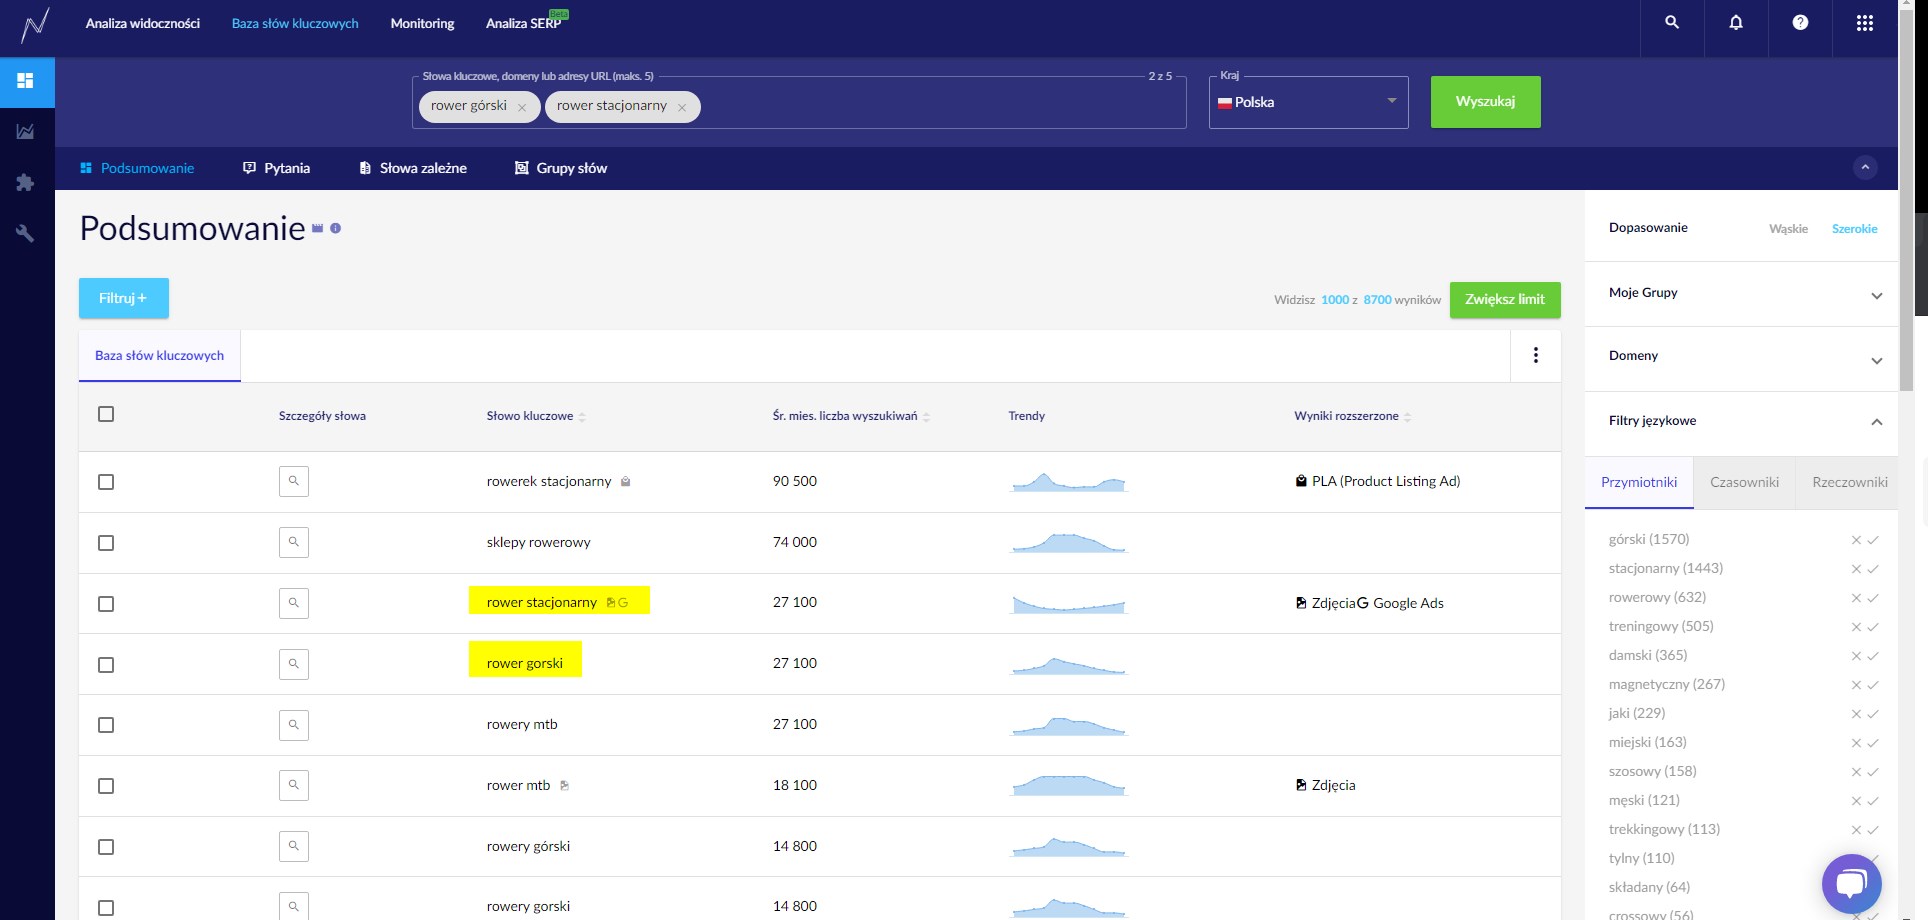The width and height of the screenshot is (1928, 920).
Task: Select the rowery mtb row checkbox
Action: coord(106,725)
